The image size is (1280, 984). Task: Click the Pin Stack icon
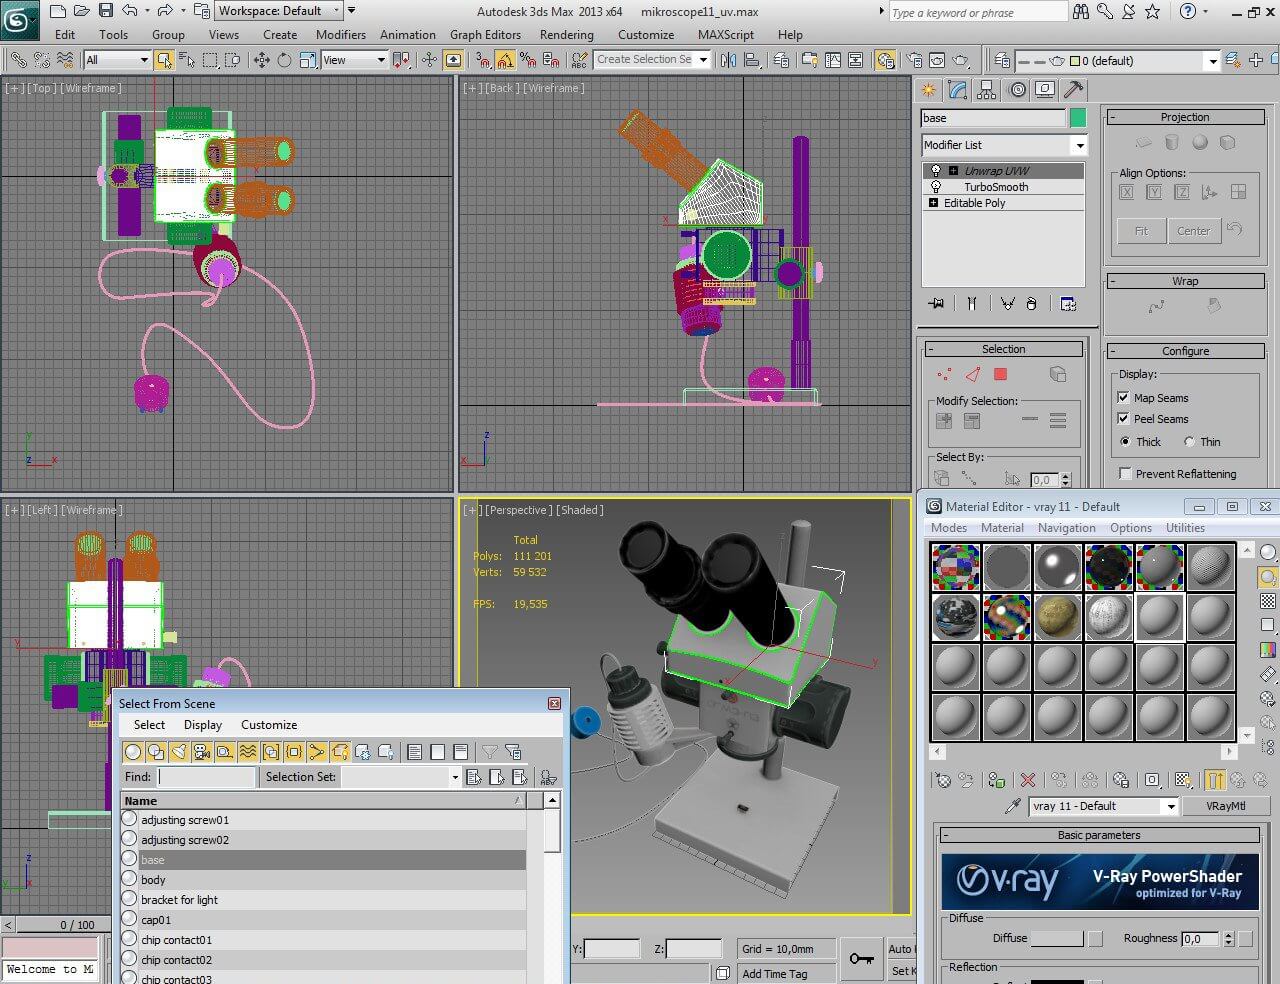[936, 304]
